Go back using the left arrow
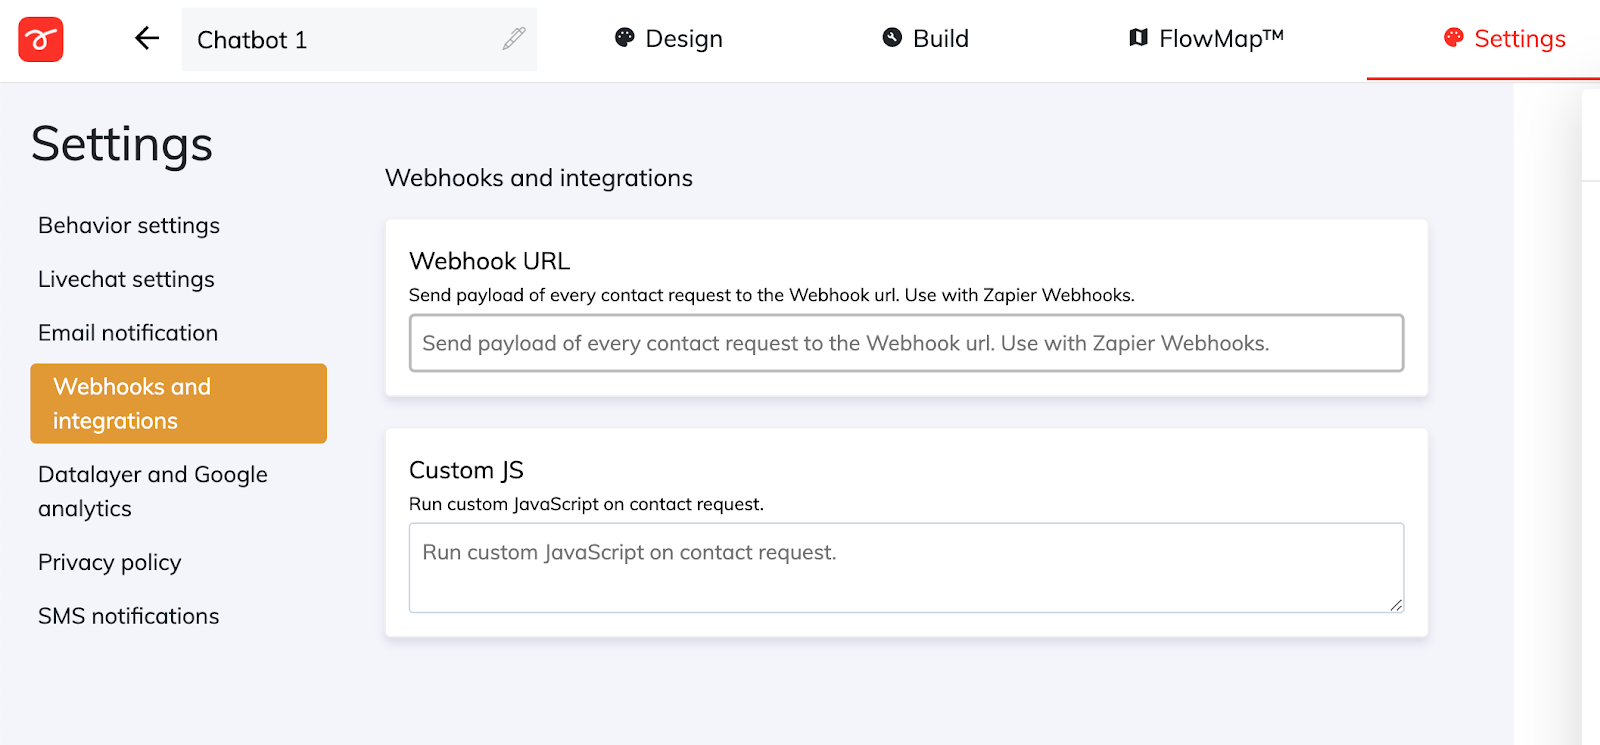The image size is (1600, 745). [x=147, y=39]
